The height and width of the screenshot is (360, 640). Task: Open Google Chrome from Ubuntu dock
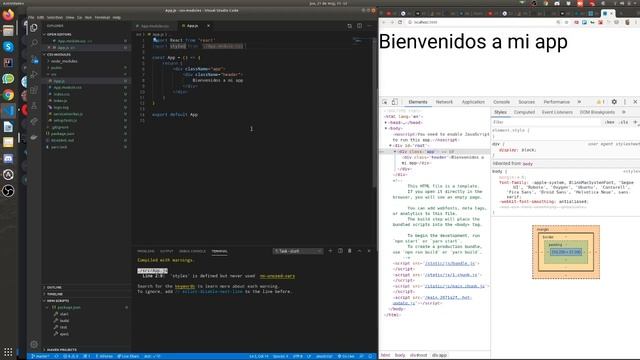[x=8, y=95]
